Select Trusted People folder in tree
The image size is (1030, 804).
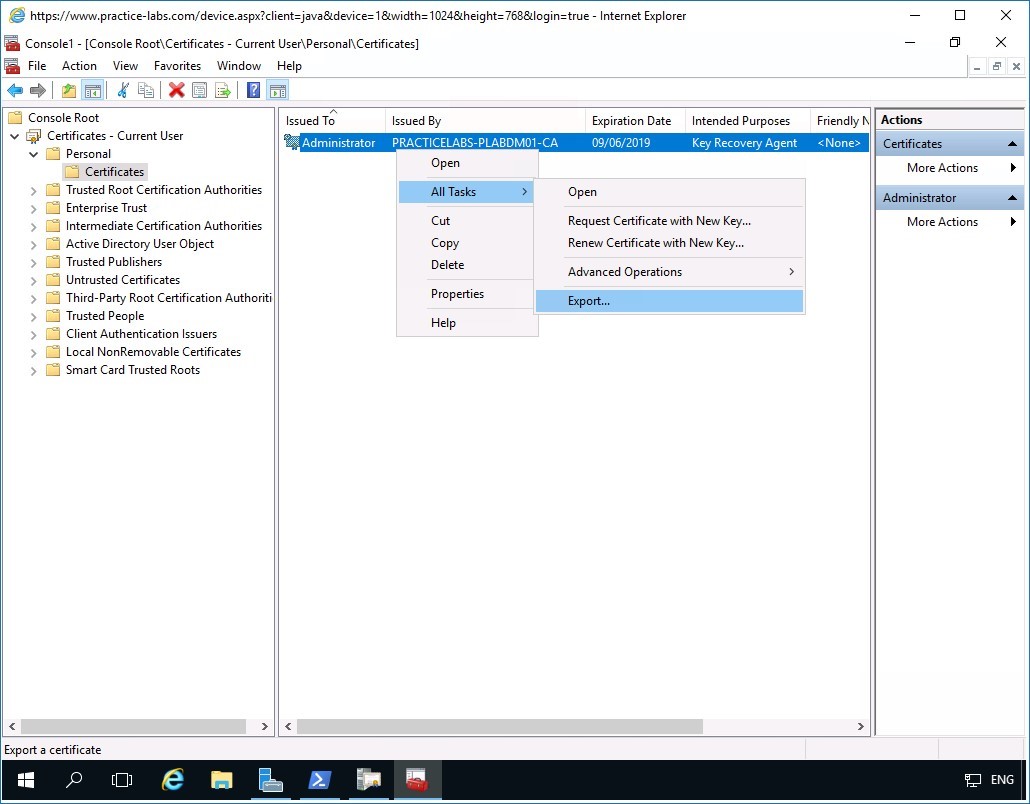104,316
